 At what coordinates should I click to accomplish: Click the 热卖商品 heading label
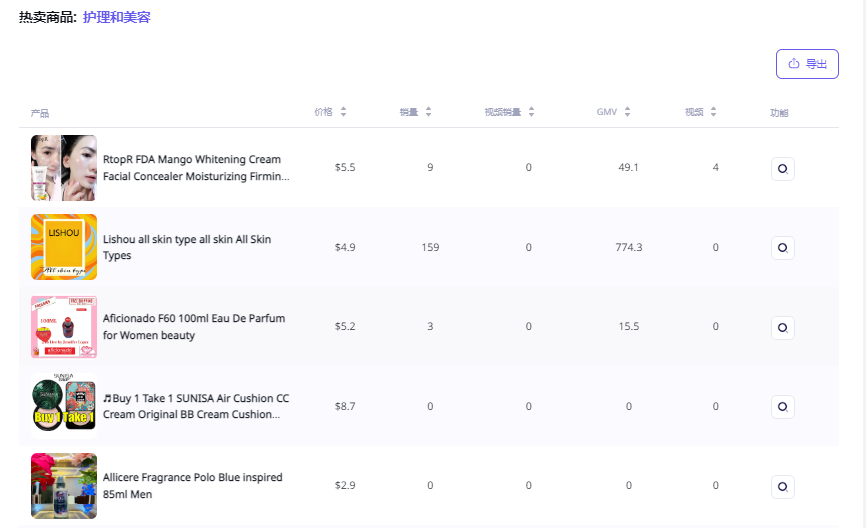coord(47,17)
